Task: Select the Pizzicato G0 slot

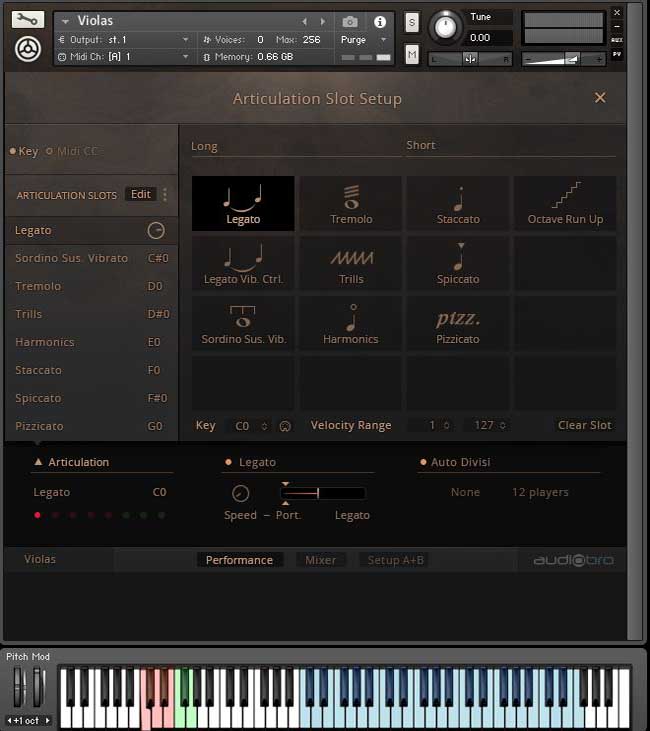Action: click(91, 426)
